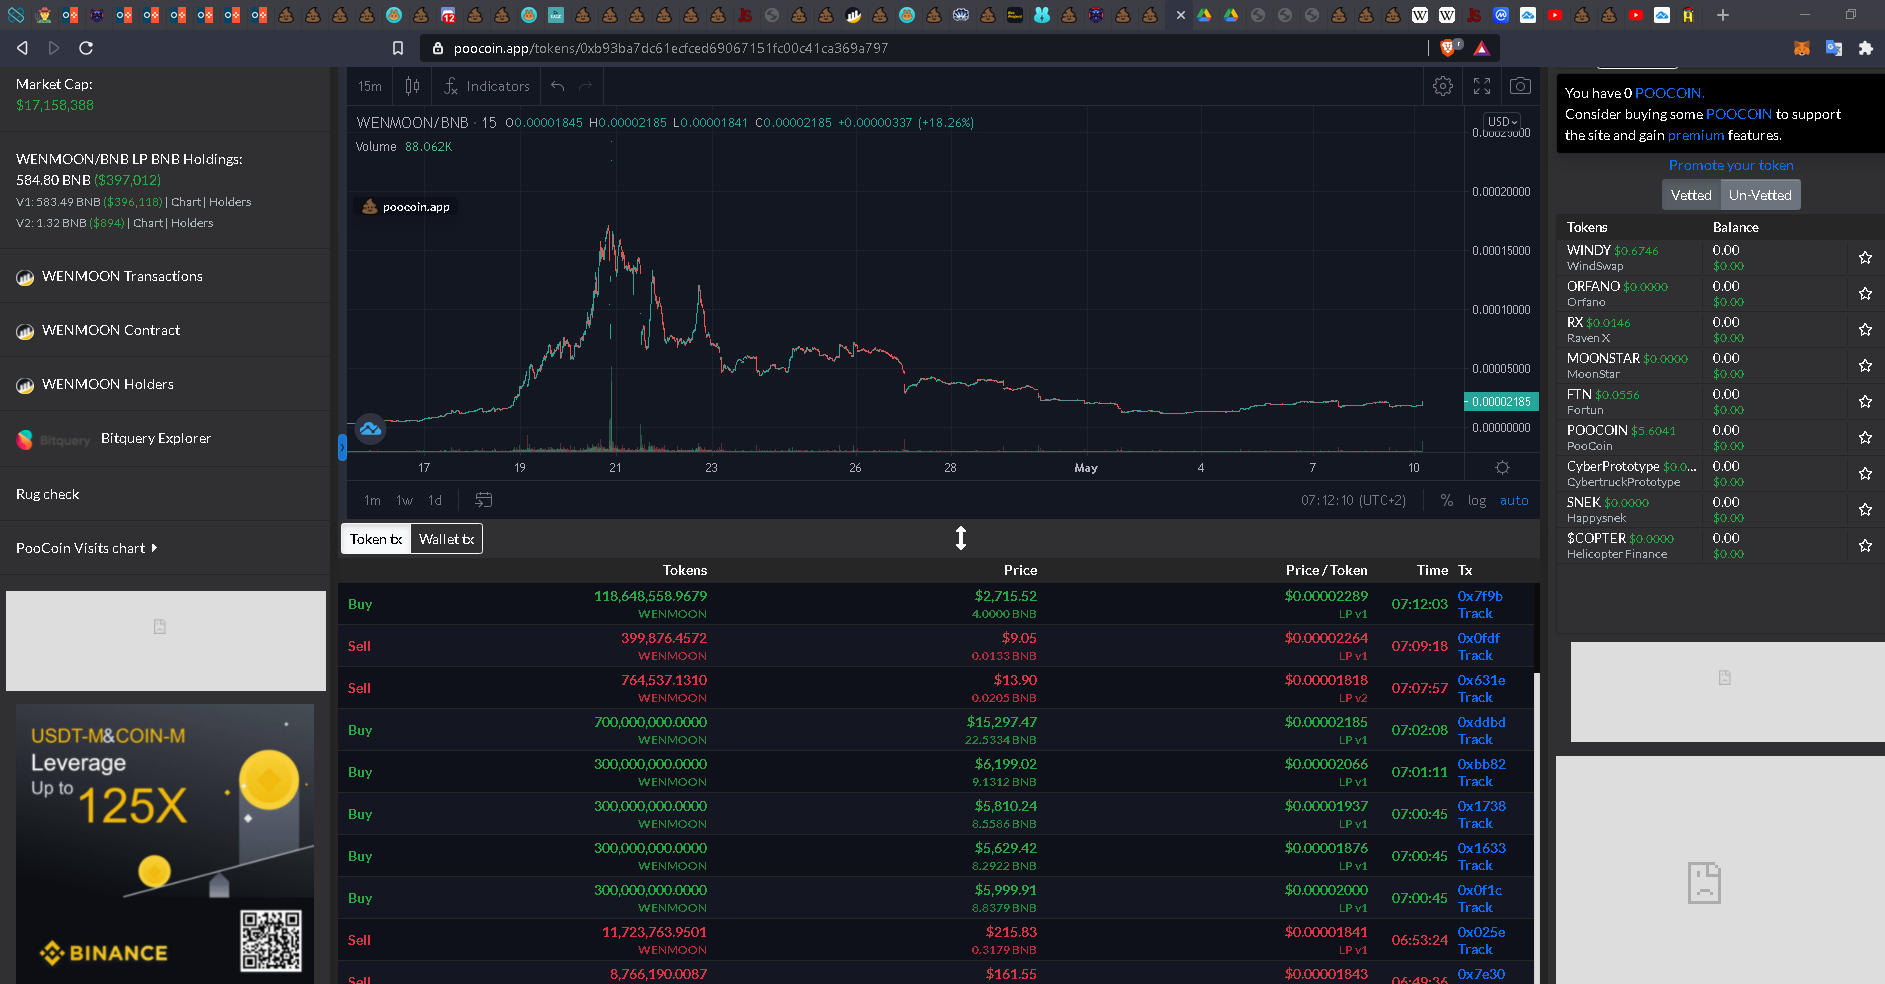Favorite the CyberPrototype token

point(1865,474)
